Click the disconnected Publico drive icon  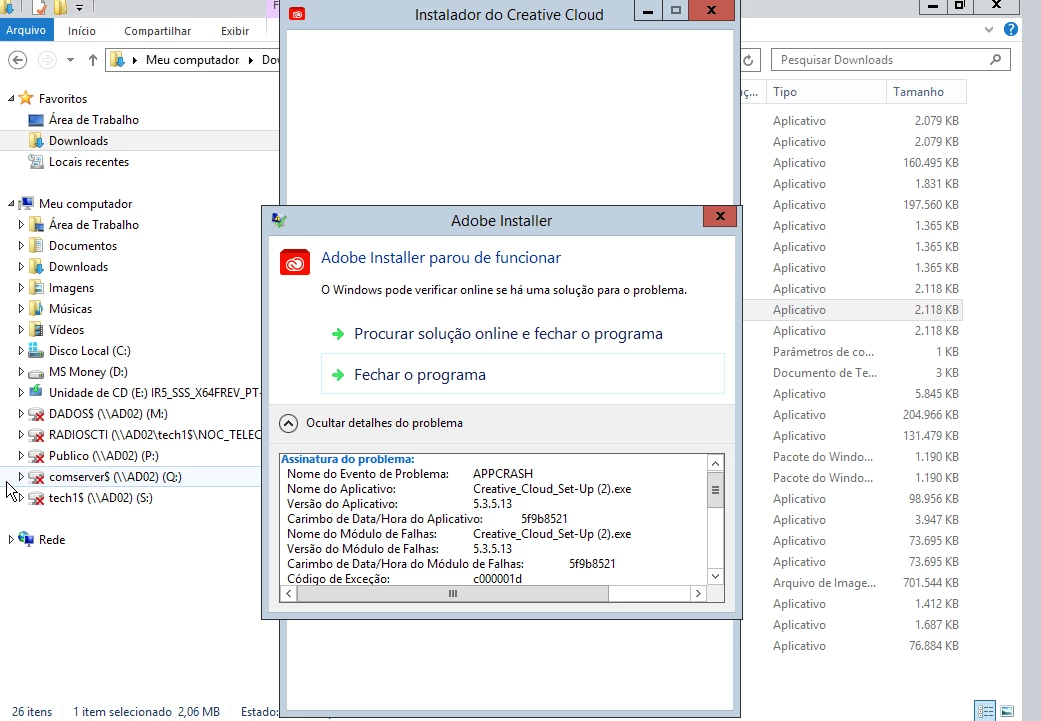click(36, 455)
